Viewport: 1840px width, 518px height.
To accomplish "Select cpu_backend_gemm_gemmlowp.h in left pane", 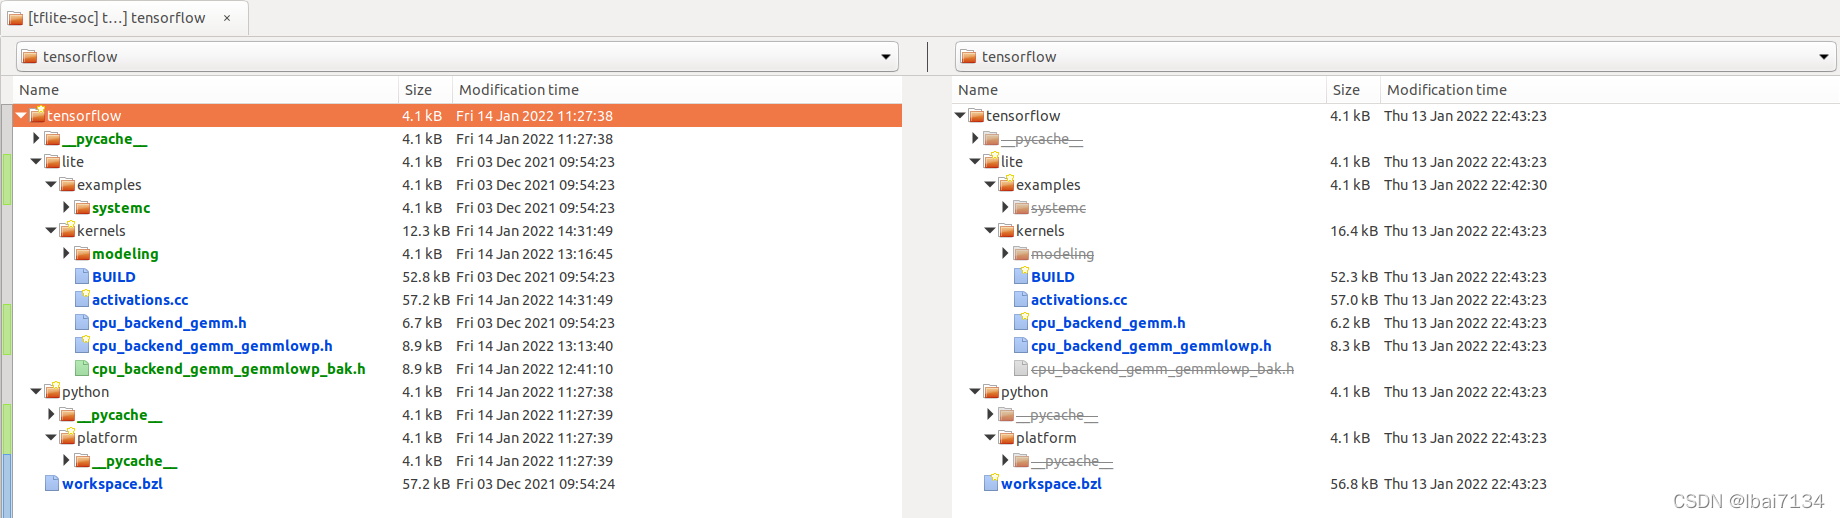I will click(x=212, y=345).
